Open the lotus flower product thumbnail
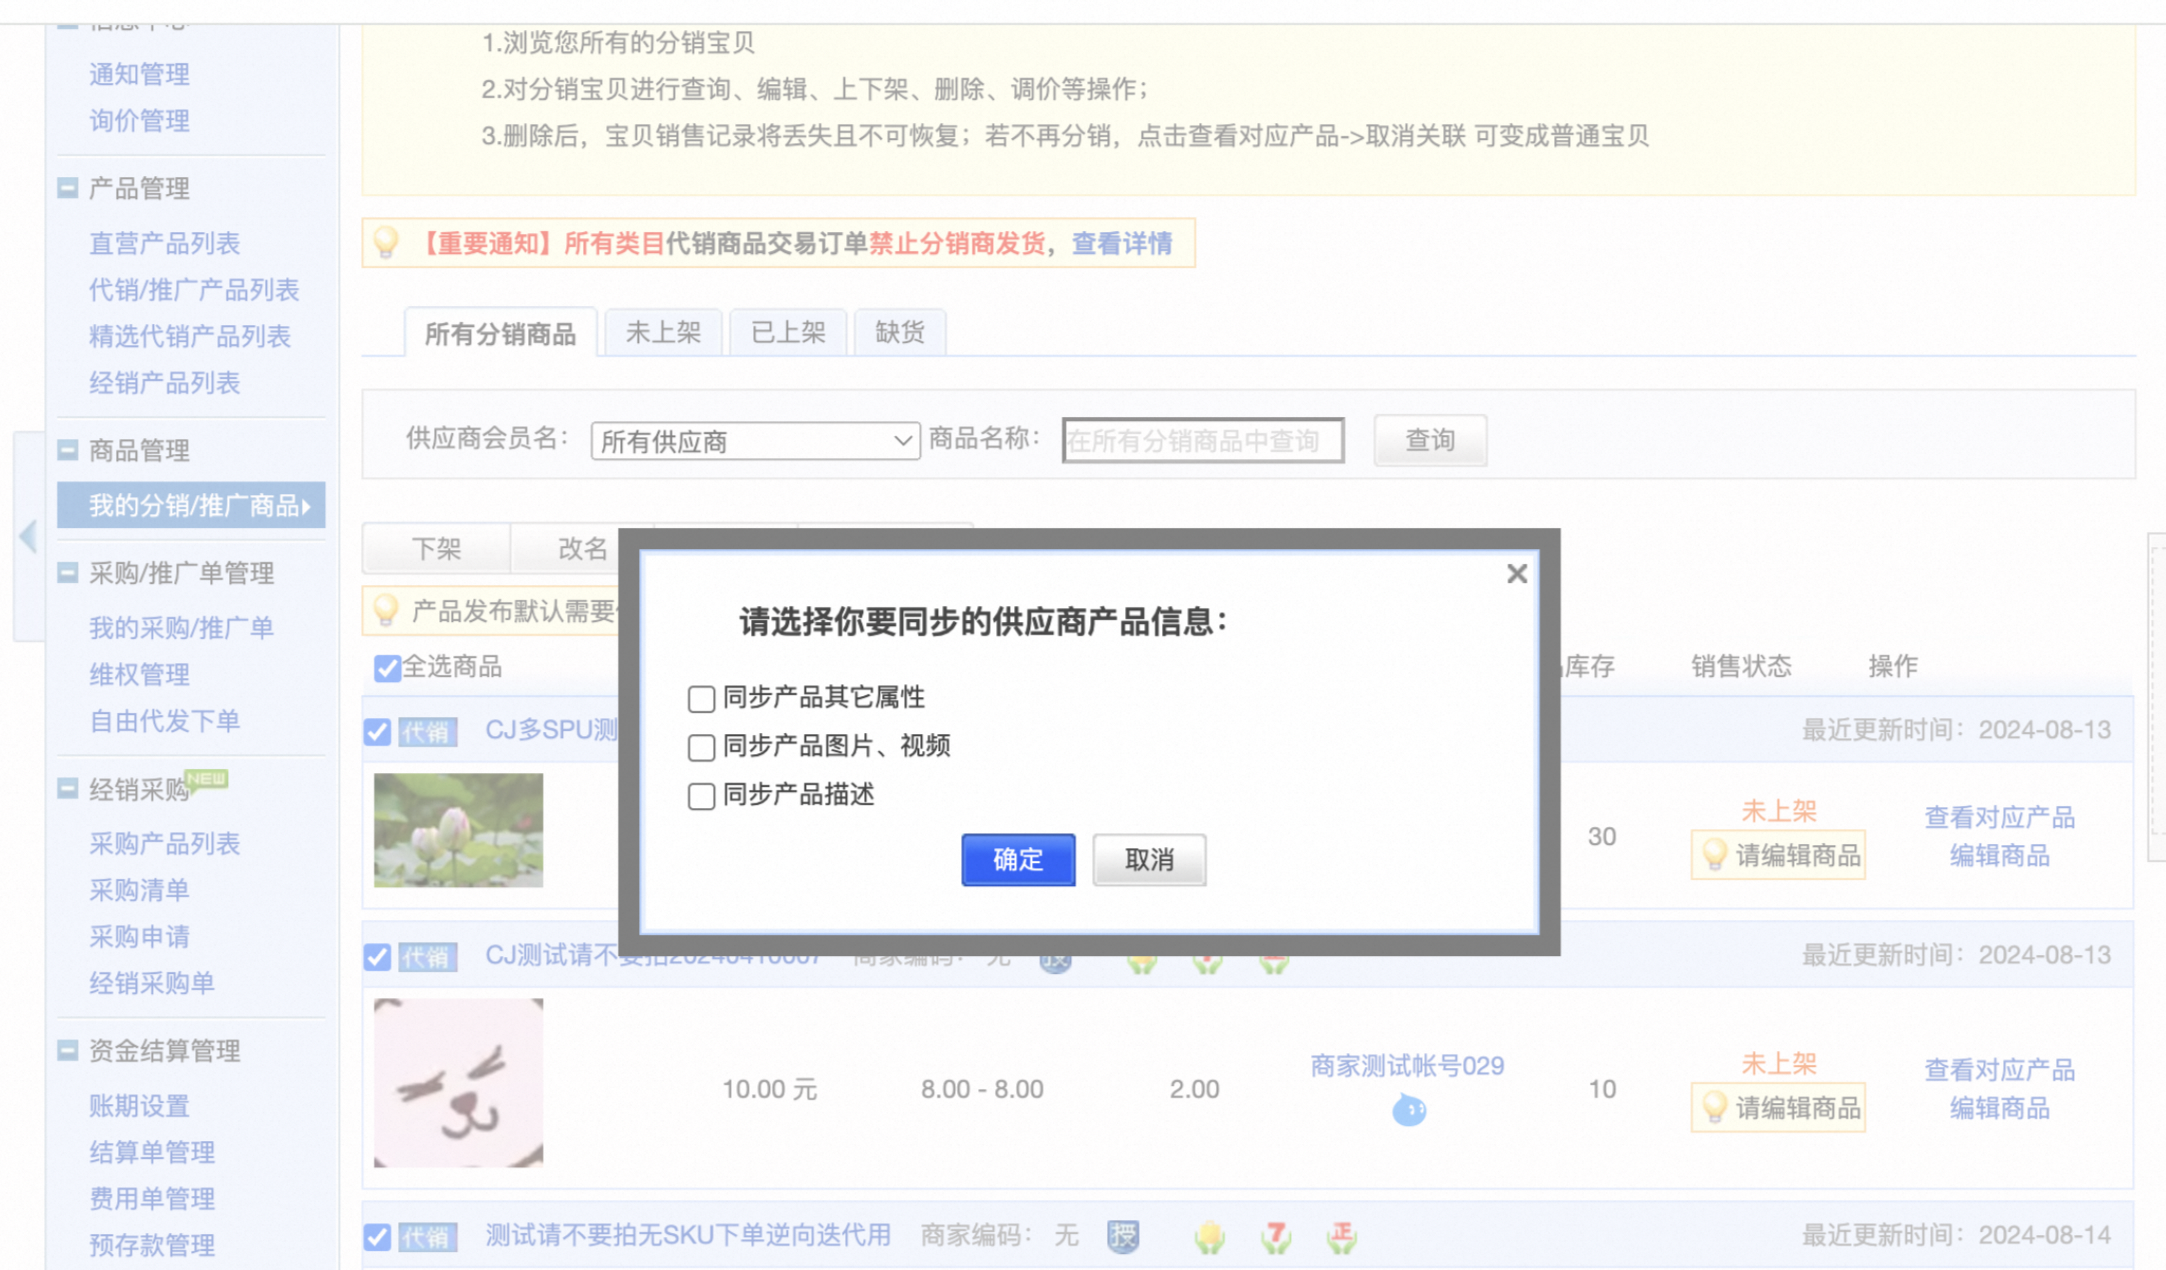Screen dimensions: 2166x1270 (x=458, y=830)
